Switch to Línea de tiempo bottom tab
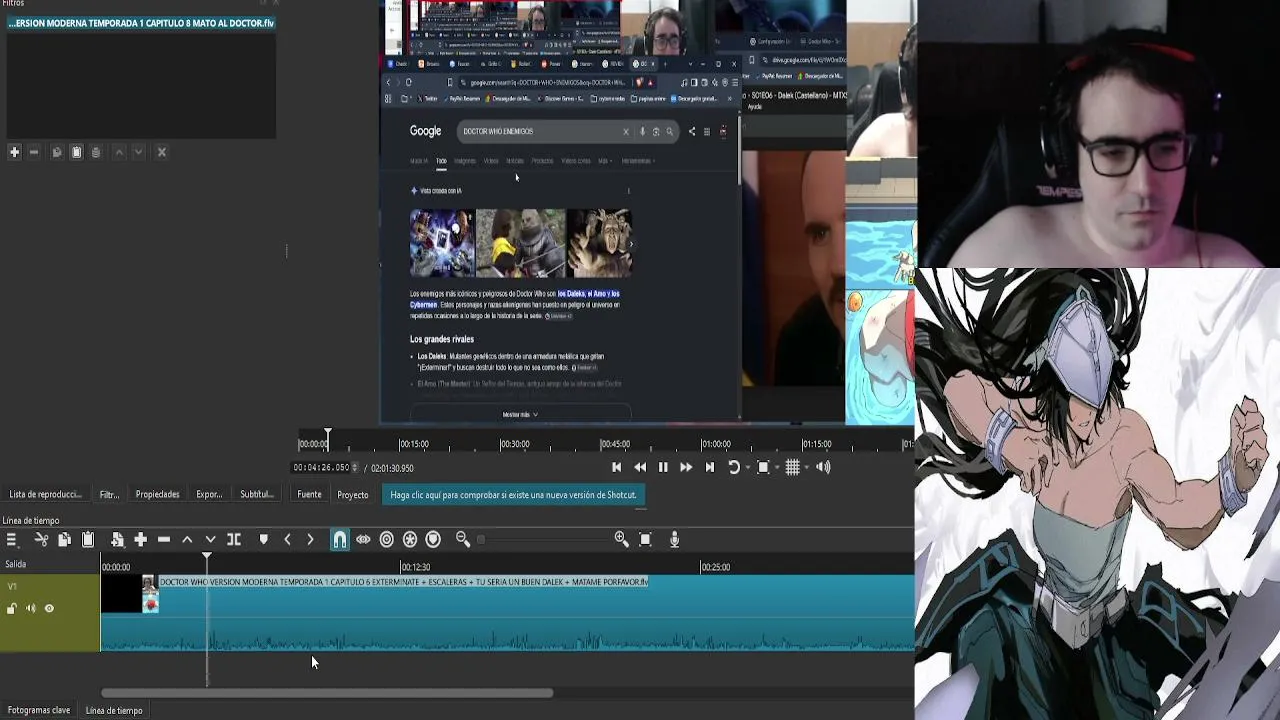This screenshot has width=1280, height=720. click(114, 710)
